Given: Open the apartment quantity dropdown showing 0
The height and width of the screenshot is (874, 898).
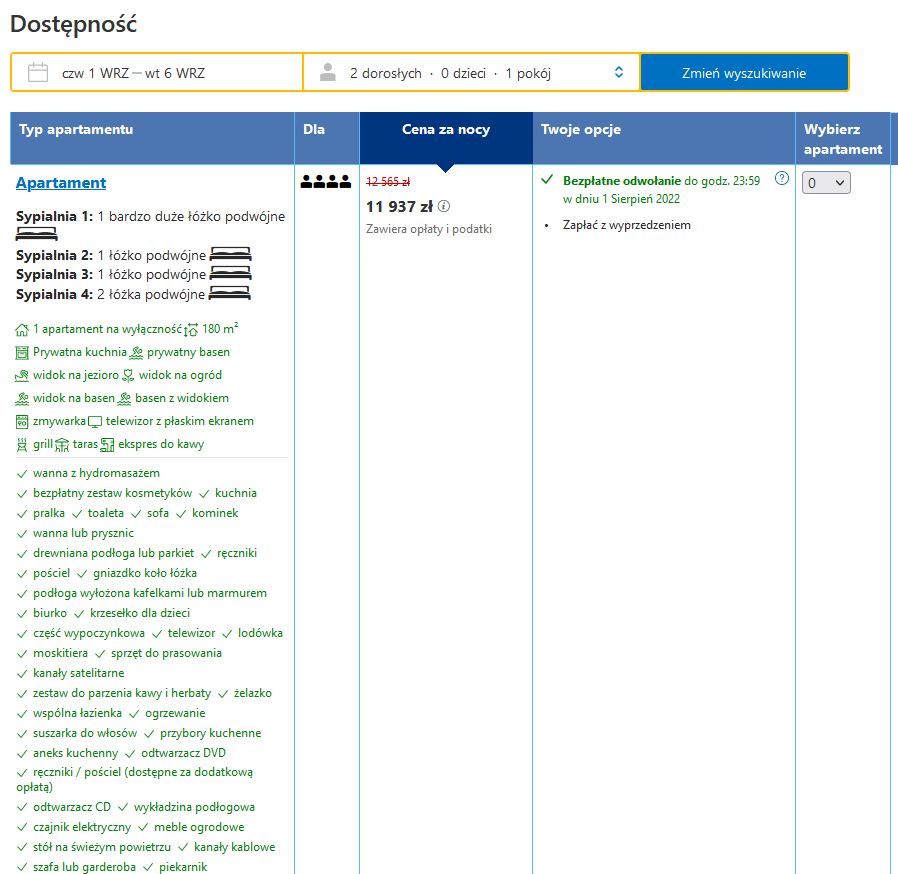Looking at the screenshot, I should tap(826, 183).
